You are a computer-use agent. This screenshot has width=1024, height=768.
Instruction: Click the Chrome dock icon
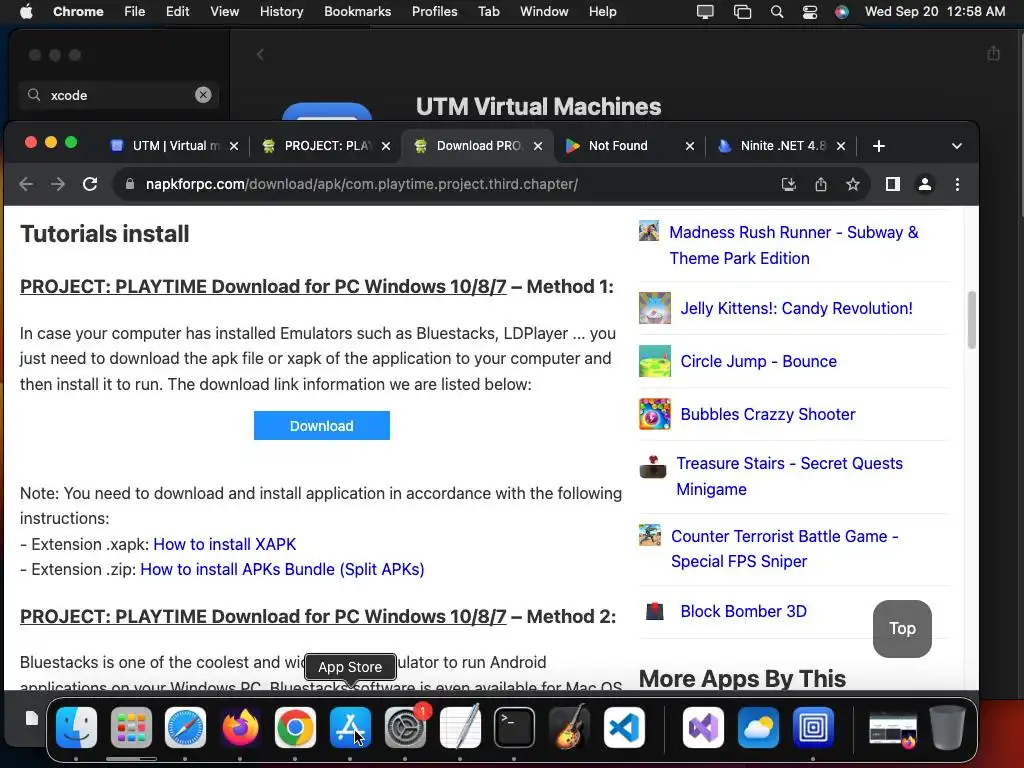pyautogui.click(x=295, y=727)
